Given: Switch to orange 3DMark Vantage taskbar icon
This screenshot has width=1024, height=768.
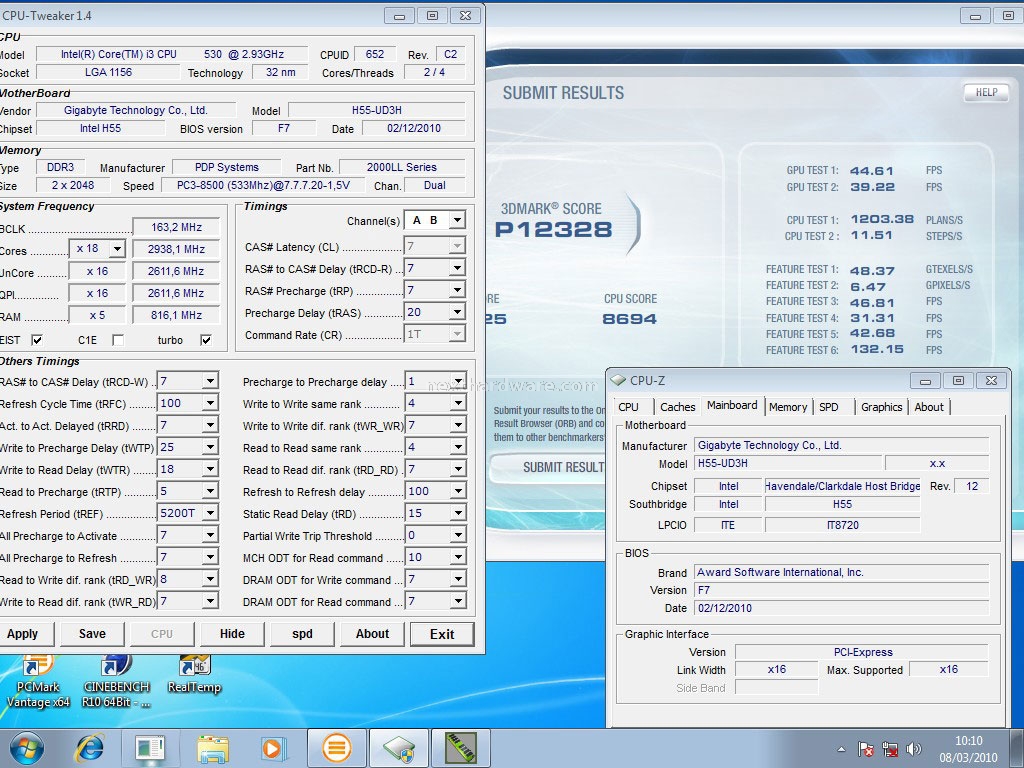Looking at the screenshot, I should coord(337,748).
